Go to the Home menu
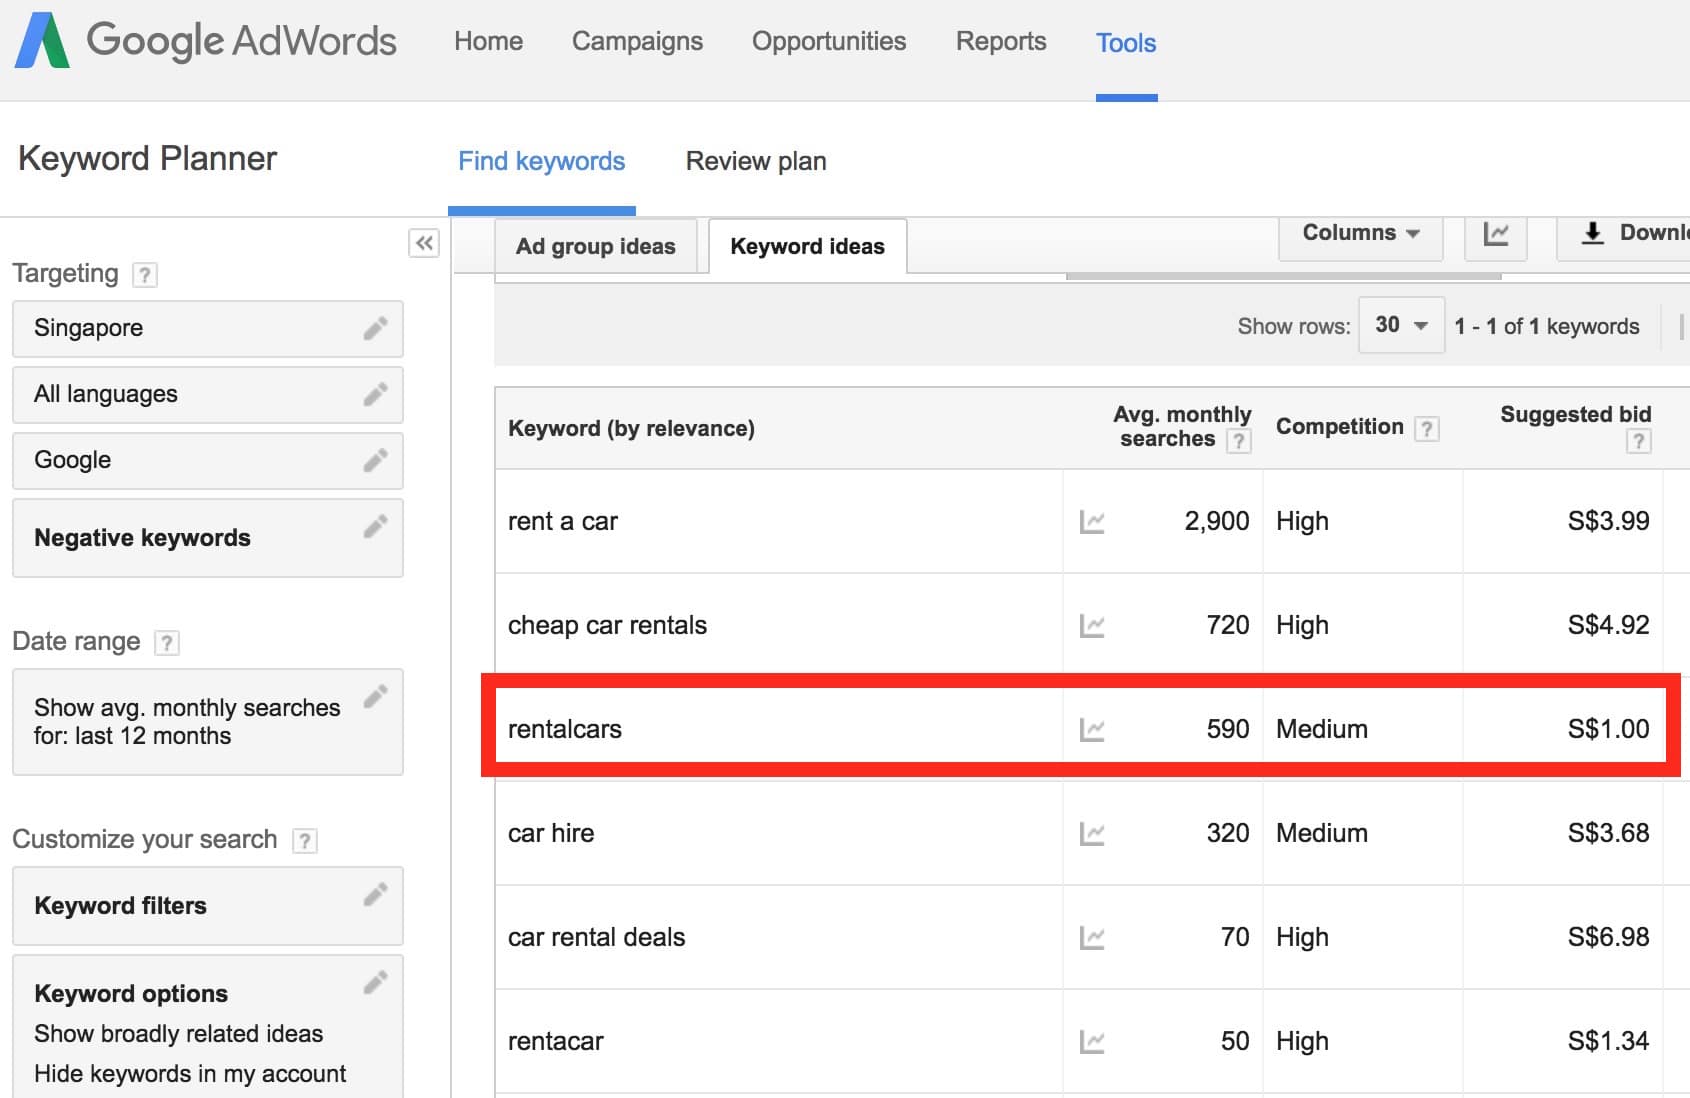 point(488,41)
